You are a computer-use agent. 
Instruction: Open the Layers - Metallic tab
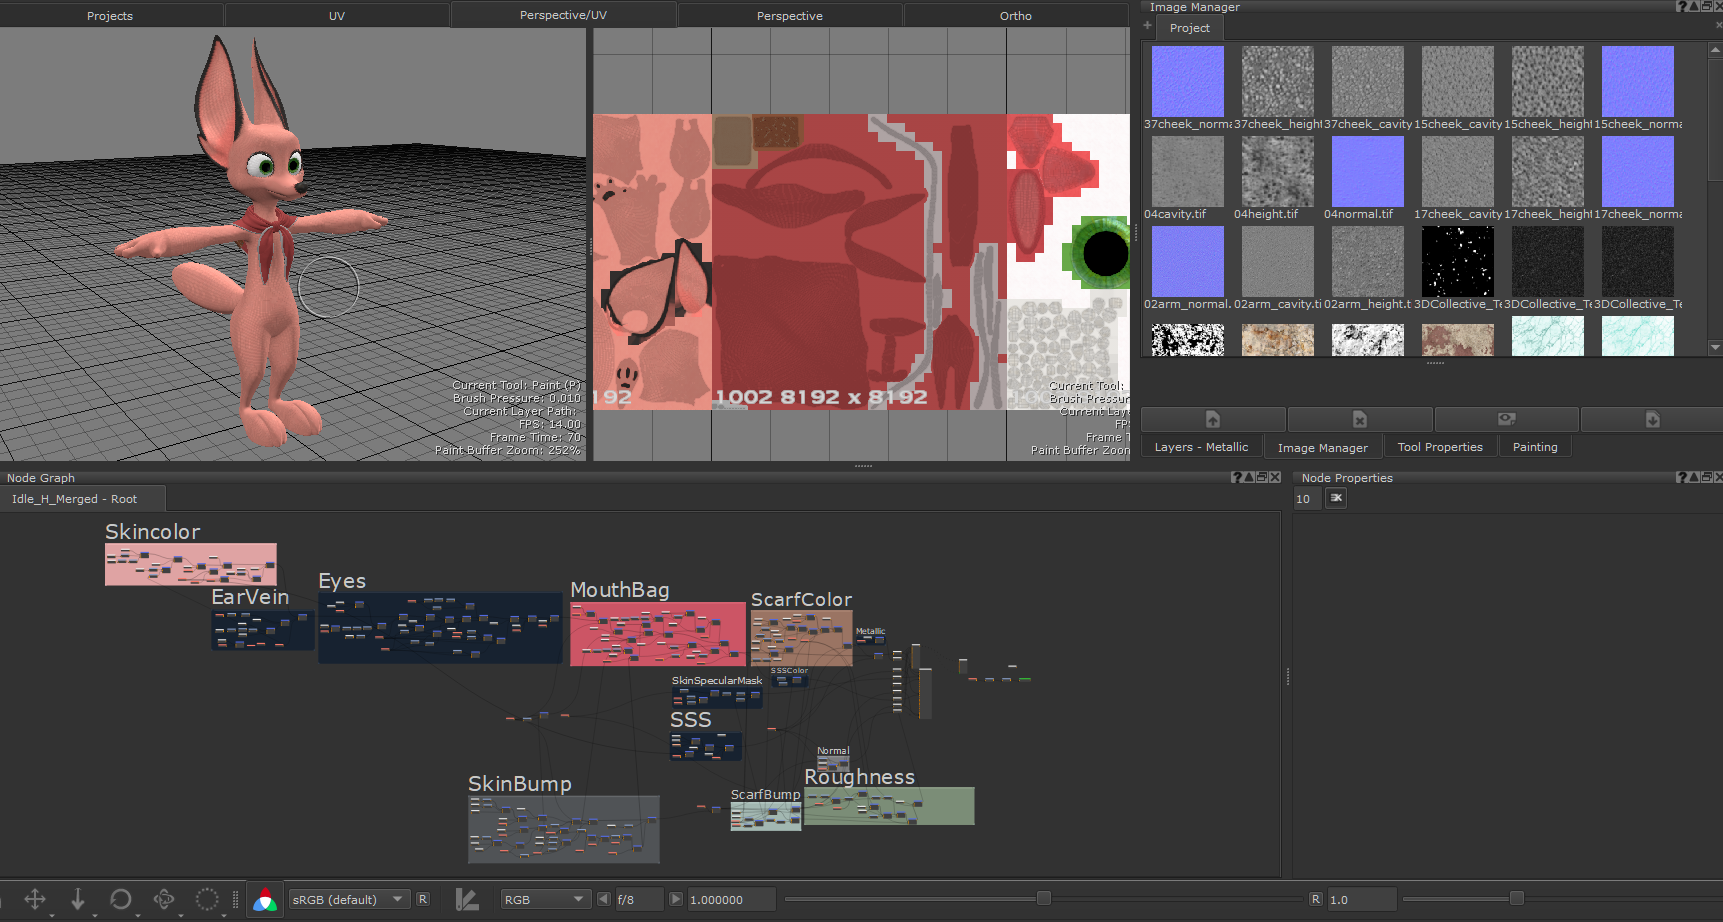click(1201, 447)
